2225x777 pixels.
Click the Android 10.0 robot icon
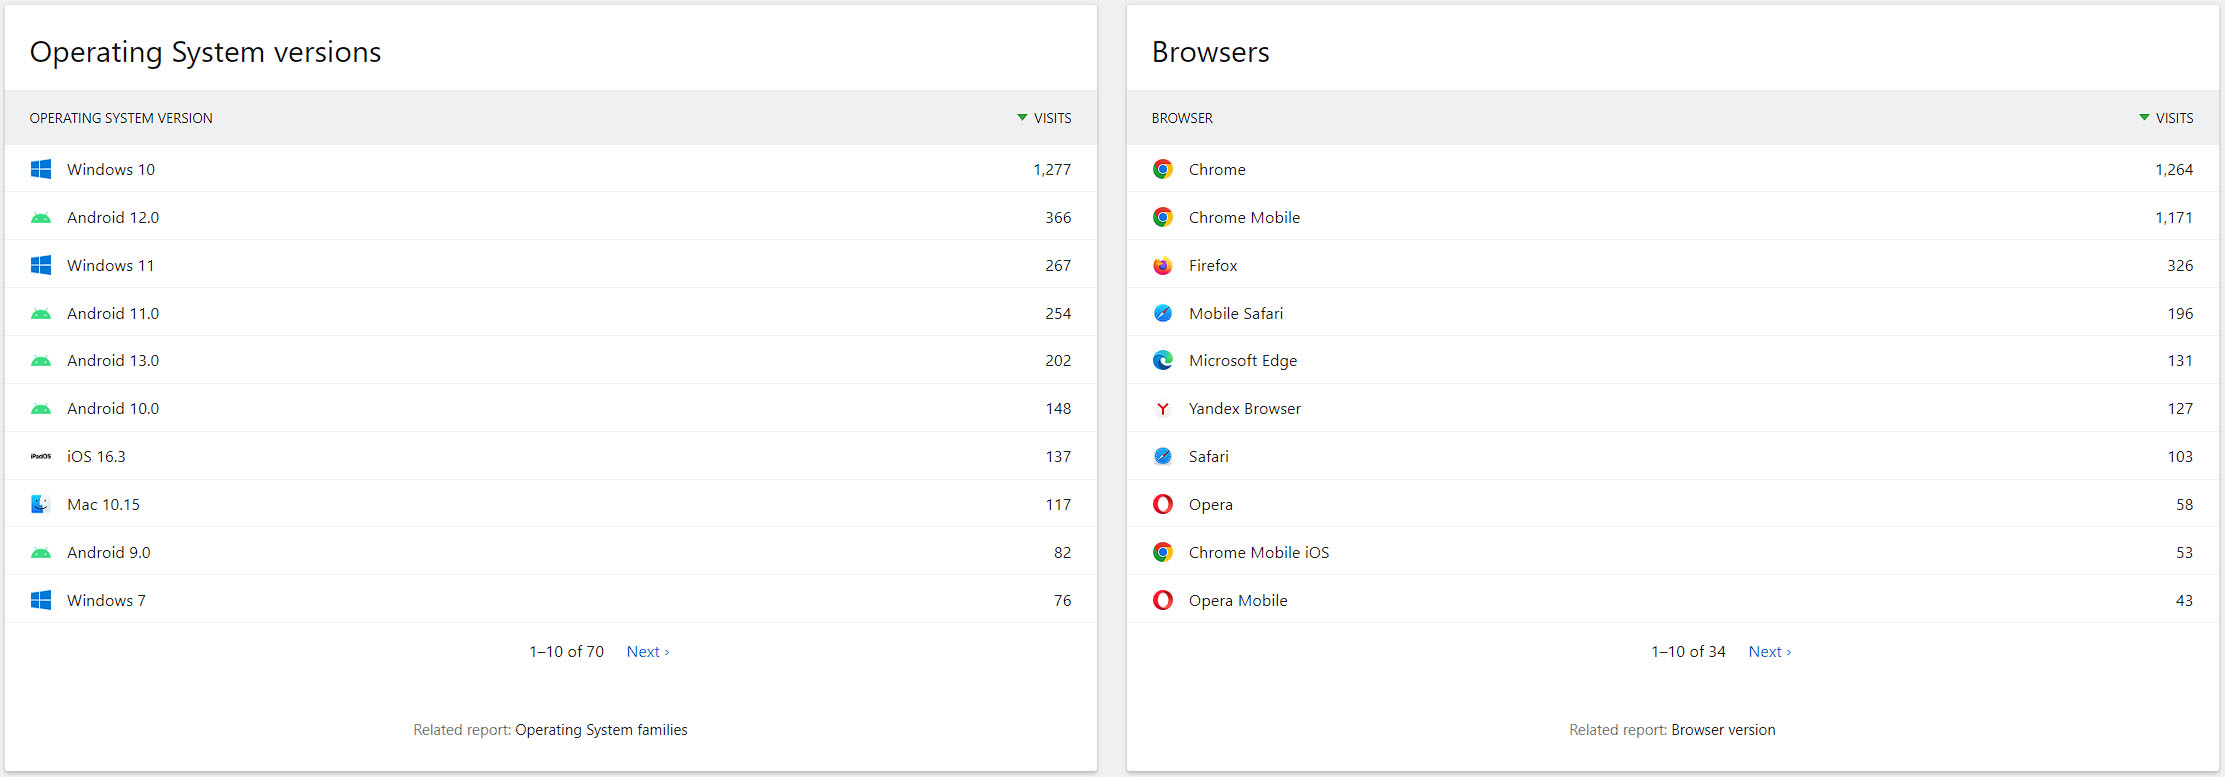point(41,409)
